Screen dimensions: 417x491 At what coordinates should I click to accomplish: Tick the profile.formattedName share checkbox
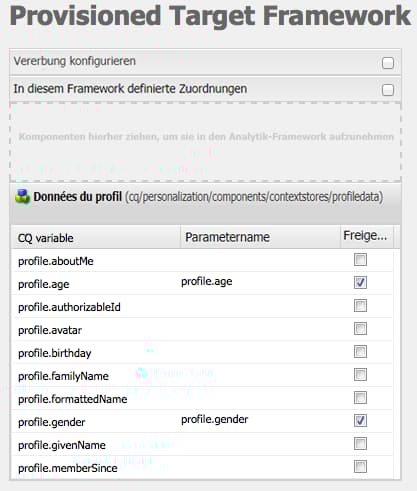tap(360, 397)
